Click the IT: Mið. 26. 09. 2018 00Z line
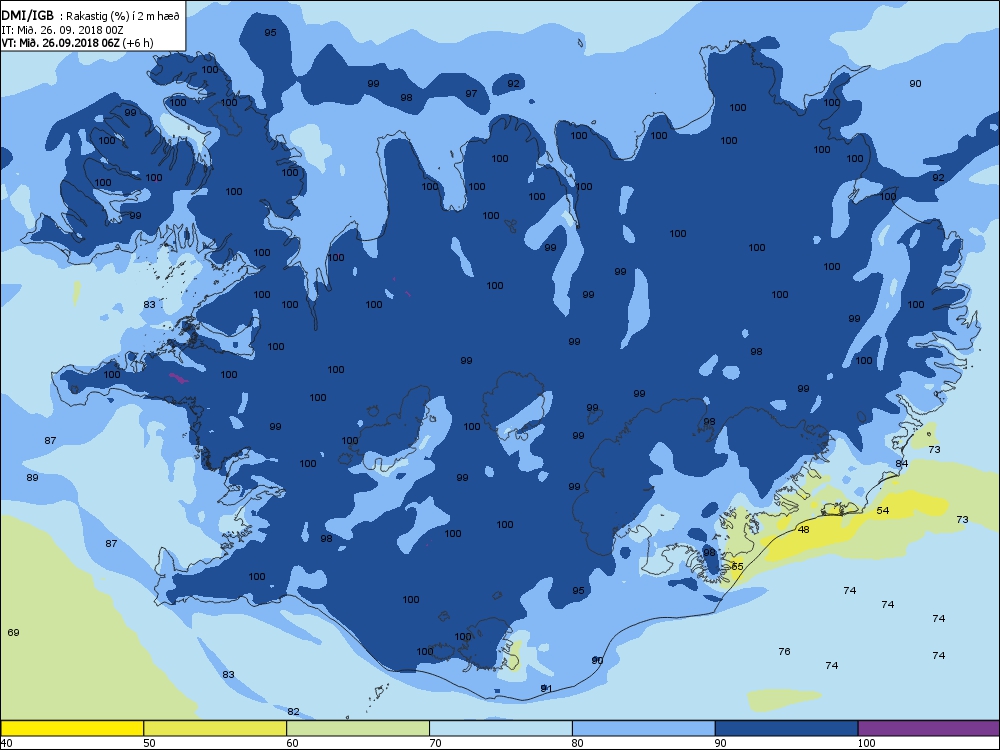This screenshot has width=1000, height=750. click(61, 30)
